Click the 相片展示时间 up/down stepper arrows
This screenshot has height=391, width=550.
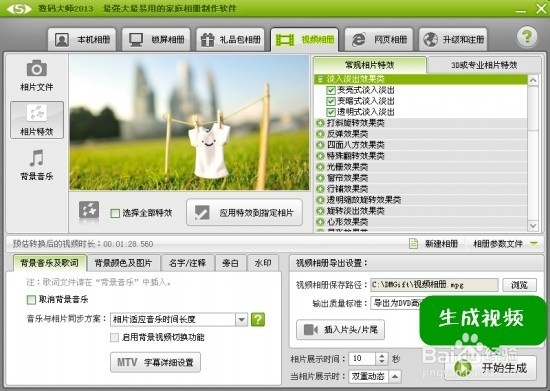pos(382,358)
